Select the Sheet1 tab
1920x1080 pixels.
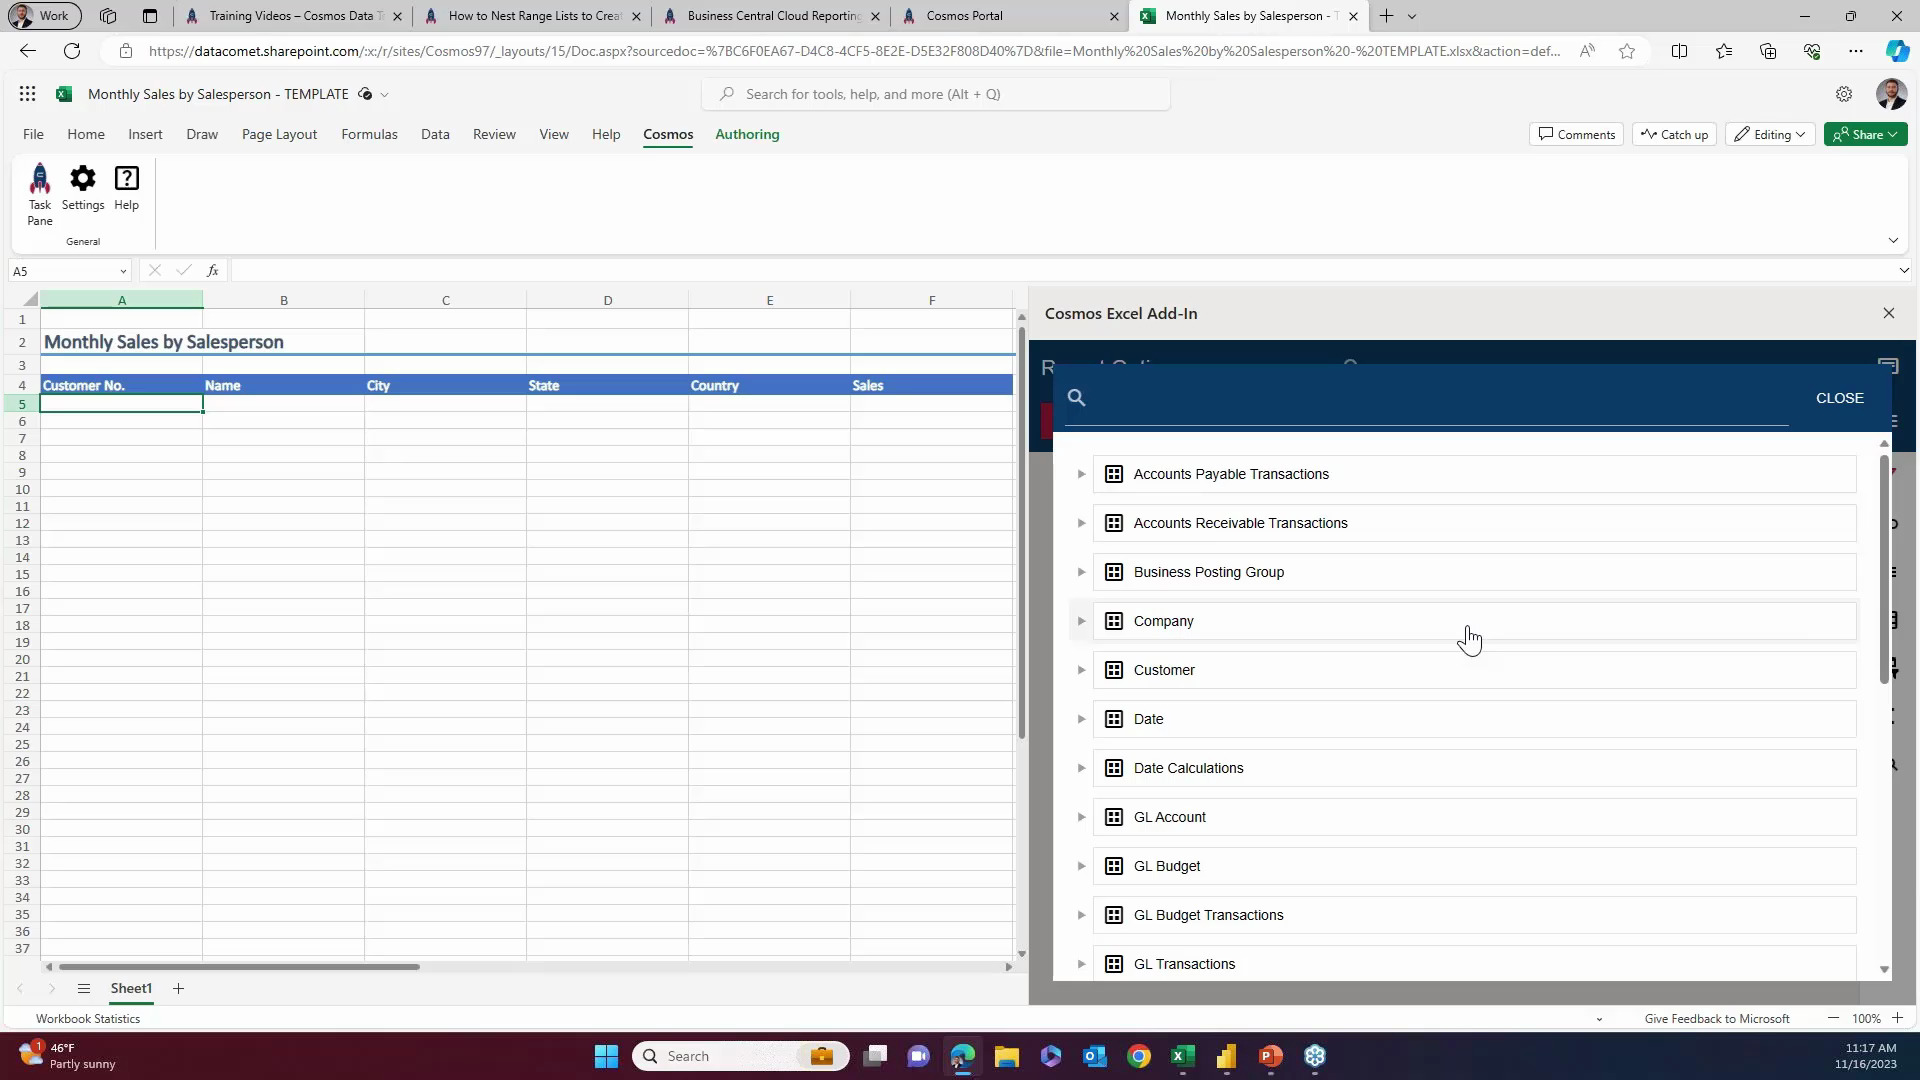pyautogui.click(x=131, y=988)
